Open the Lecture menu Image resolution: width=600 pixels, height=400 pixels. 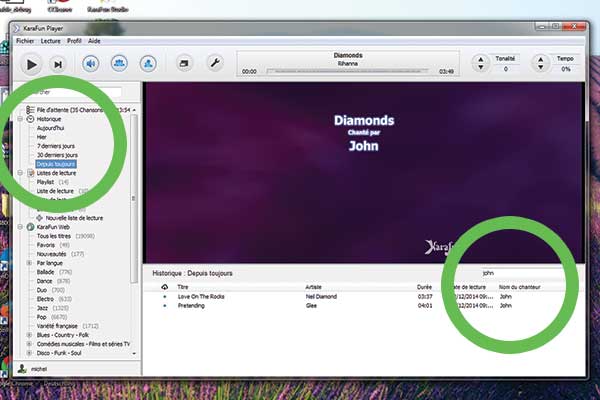[x=49, y=41]
